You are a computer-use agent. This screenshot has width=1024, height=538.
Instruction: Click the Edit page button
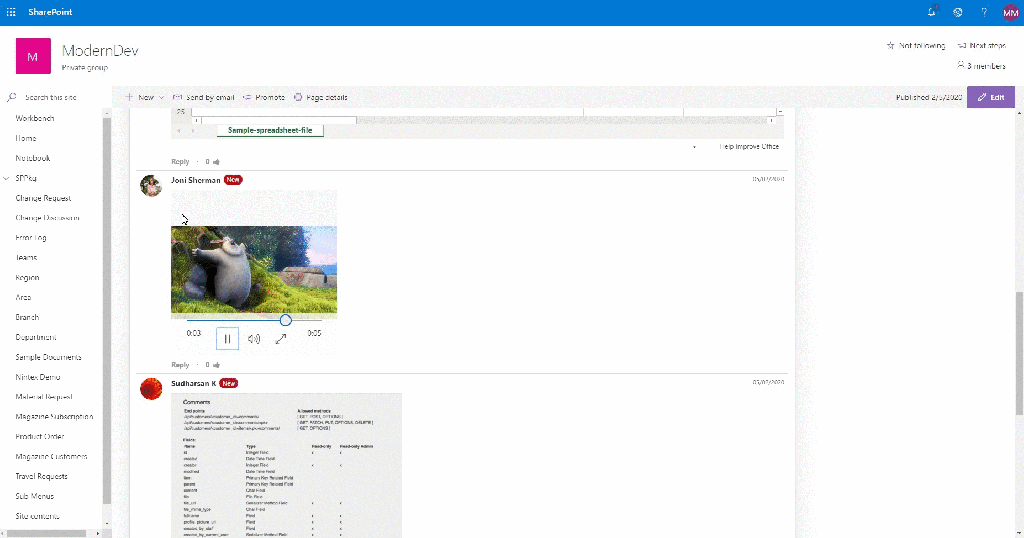point(990,97)
